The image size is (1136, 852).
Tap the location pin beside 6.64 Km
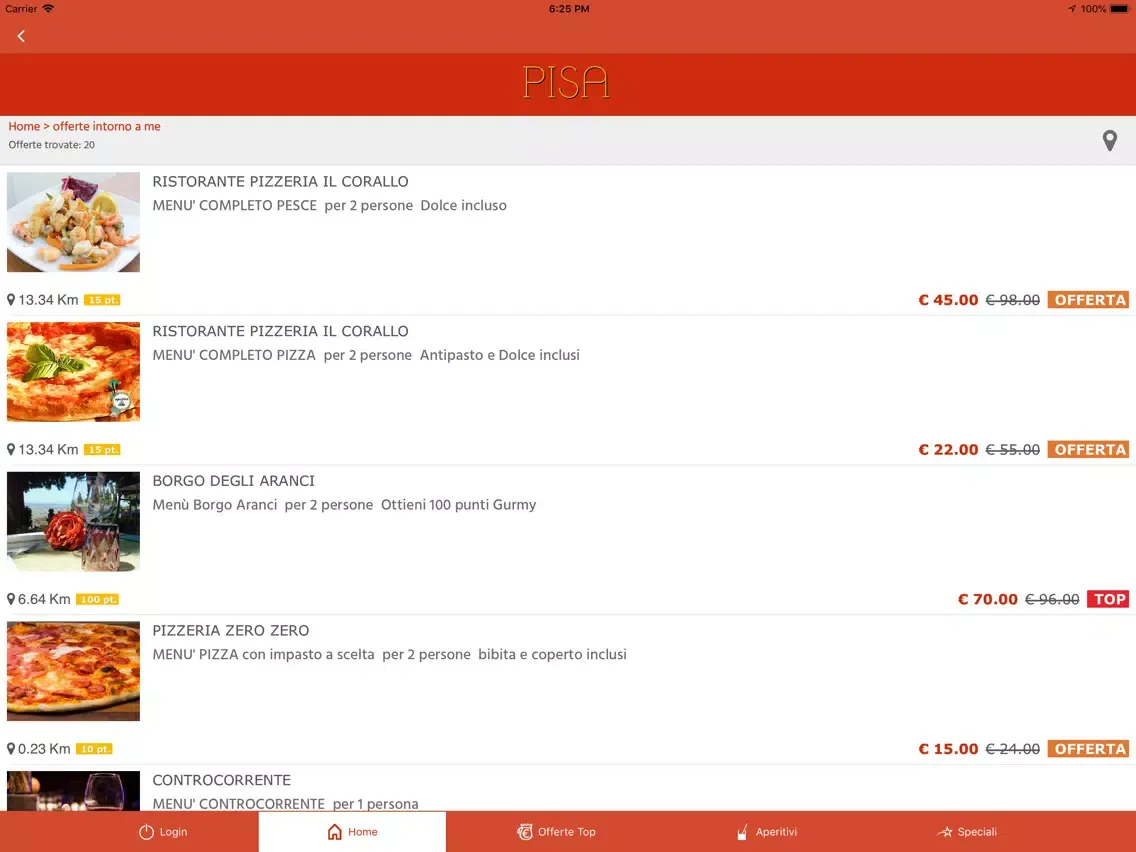[11, 599]
